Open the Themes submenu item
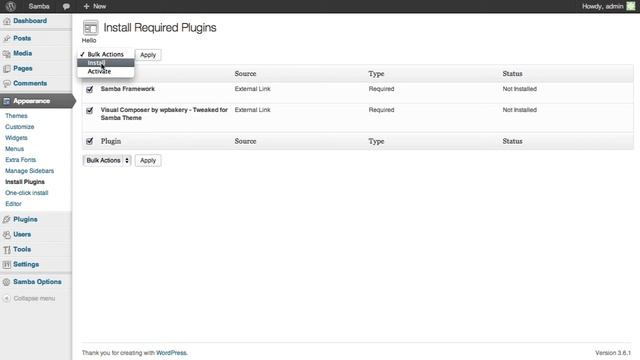640x360 pixels. (16, 116)
